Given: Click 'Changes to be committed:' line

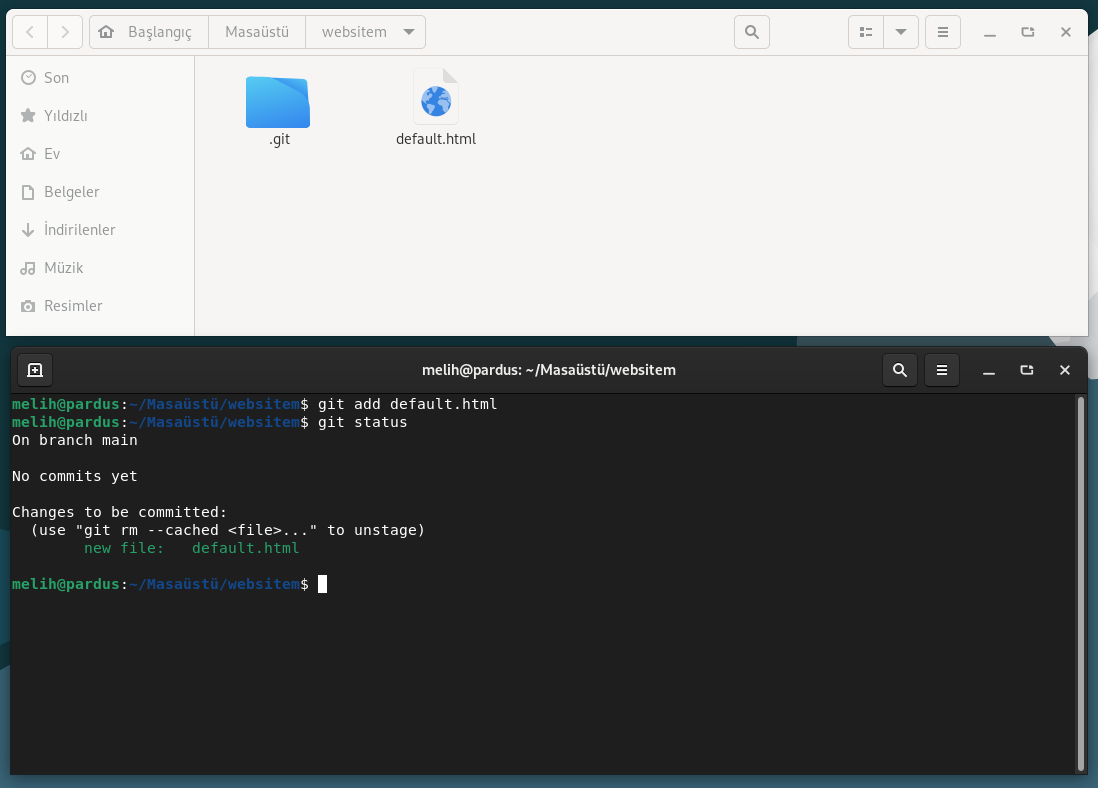Looking at the screenshot, I should pyautogui.click(x=120, y=512).
